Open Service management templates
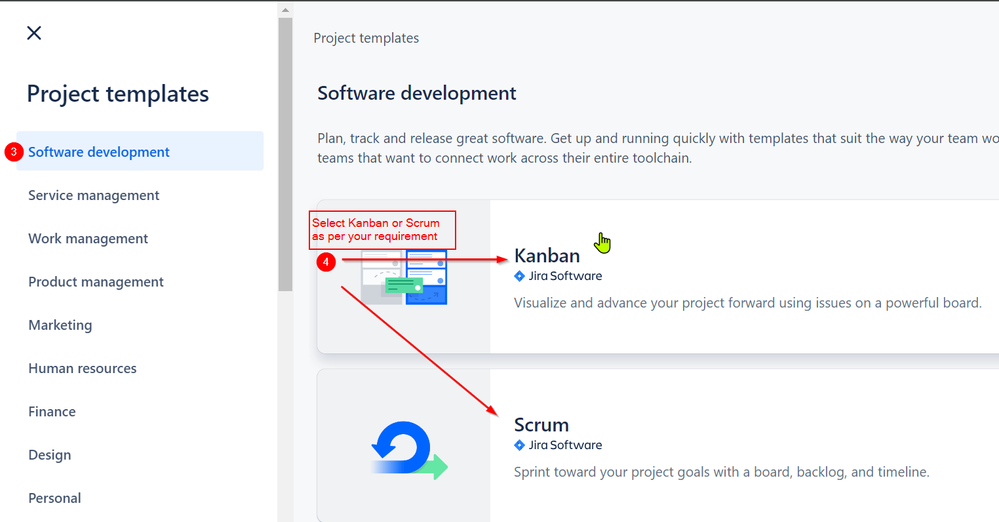The image size is (999, 522). coord(94,195)
